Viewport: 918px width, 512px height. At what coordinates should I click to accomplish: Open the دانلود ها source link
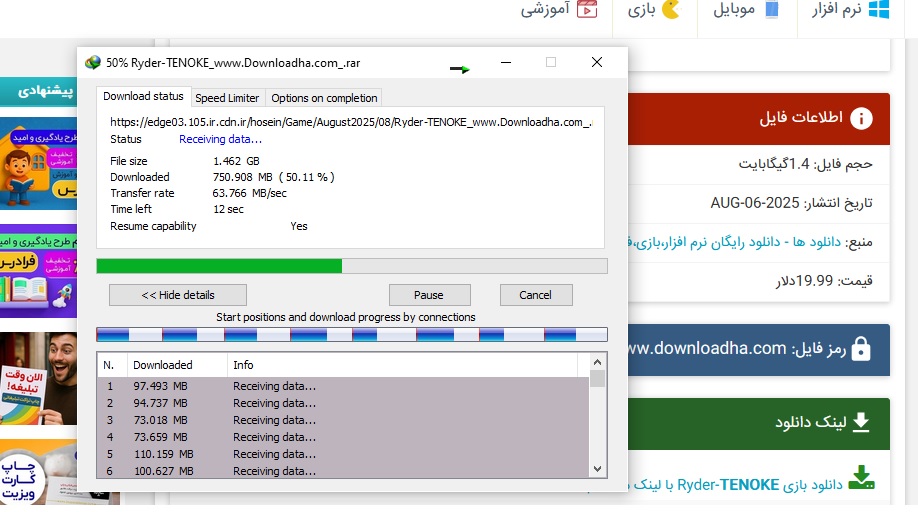click(734, 242)
